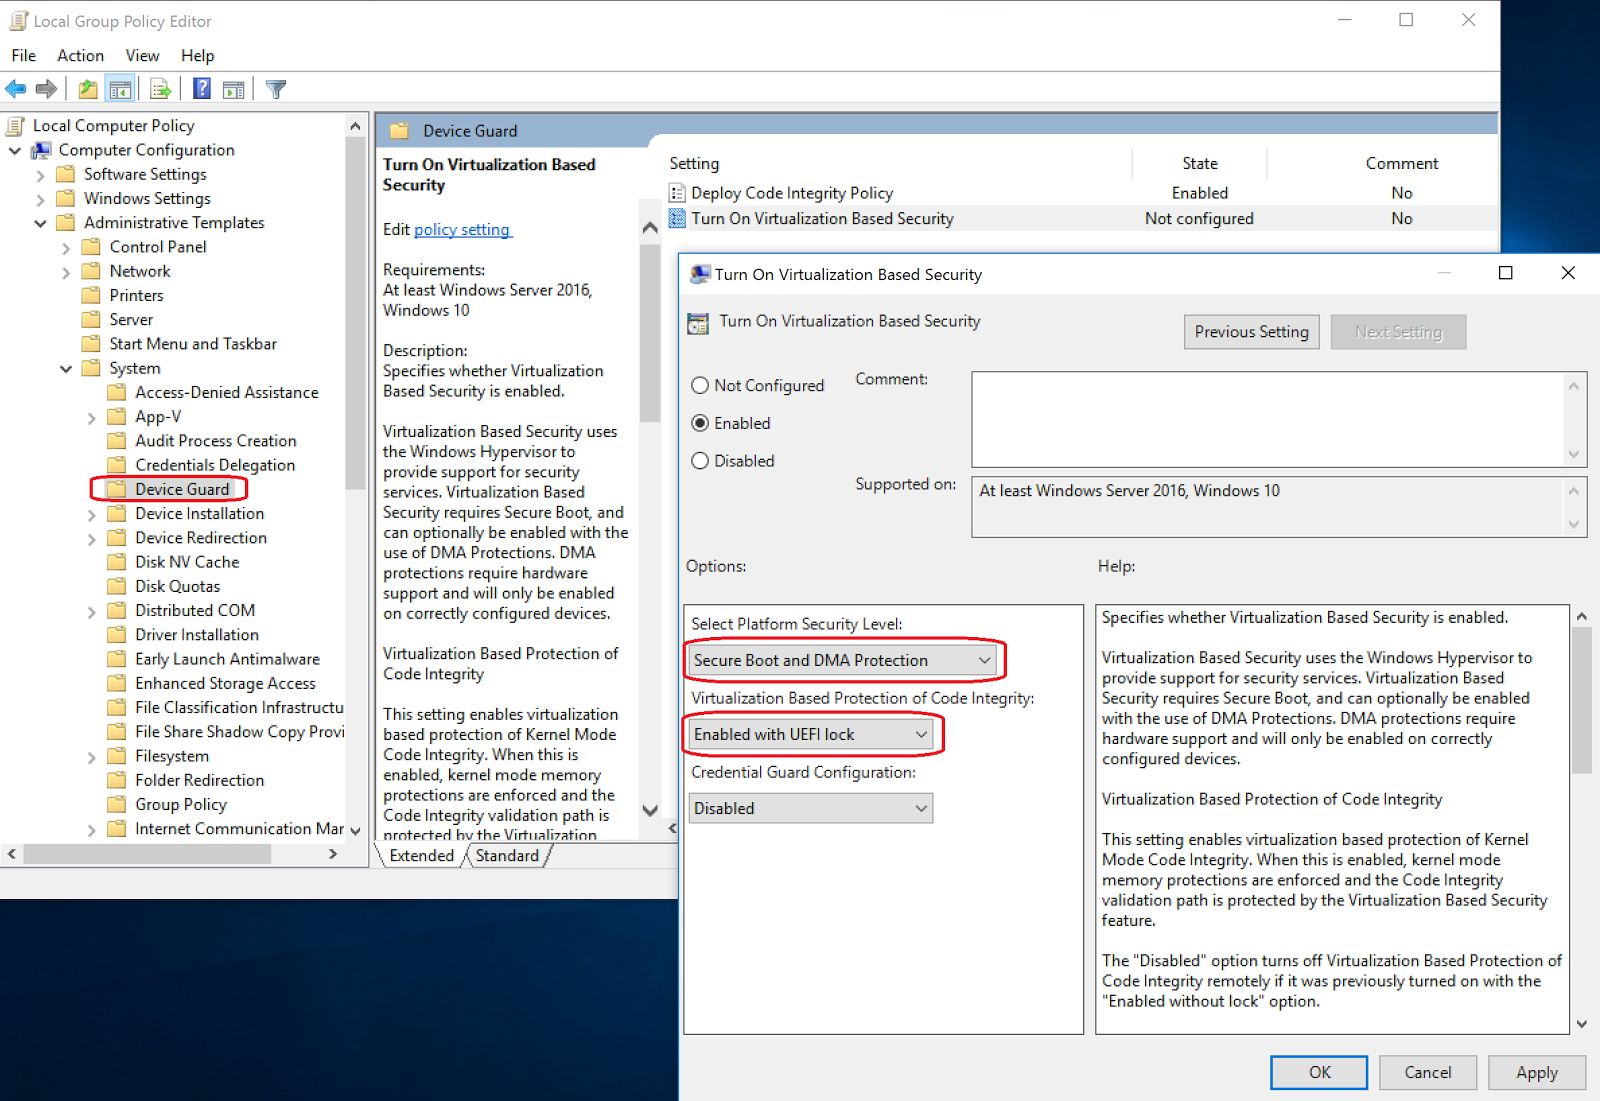Viewport: 1600px width, 1101px height.
Task: Select the Enabled radio button
Action: (700, 423)
